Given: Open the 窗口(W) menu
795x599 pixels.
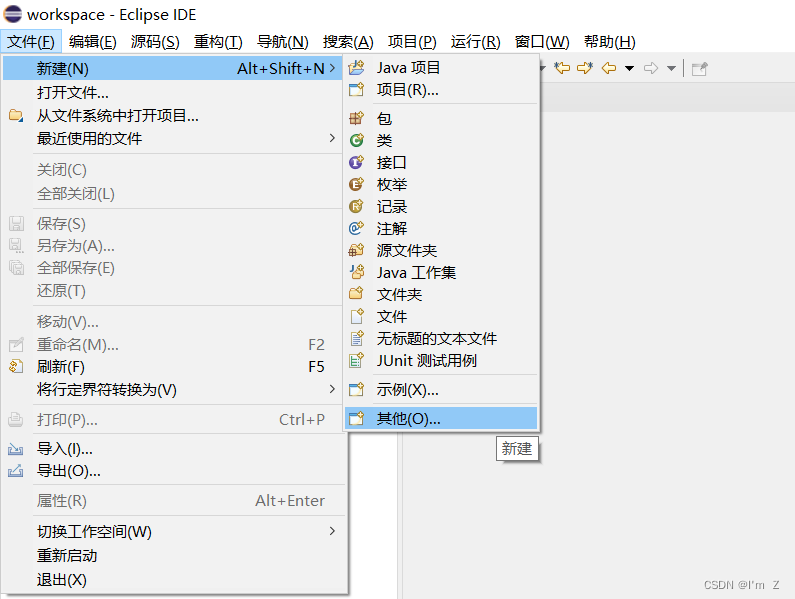Looking at the screenshot, I should (x=542, y=42).
